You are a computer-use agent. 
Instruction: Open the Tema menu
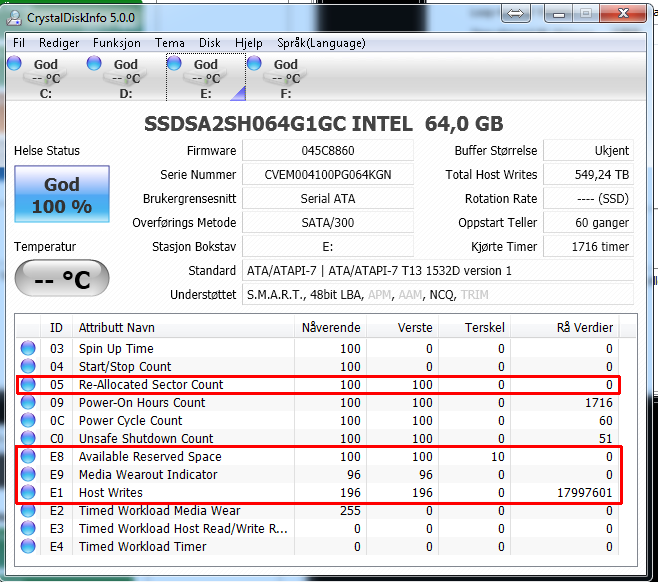pyautogui.click(x=170, y=43)
